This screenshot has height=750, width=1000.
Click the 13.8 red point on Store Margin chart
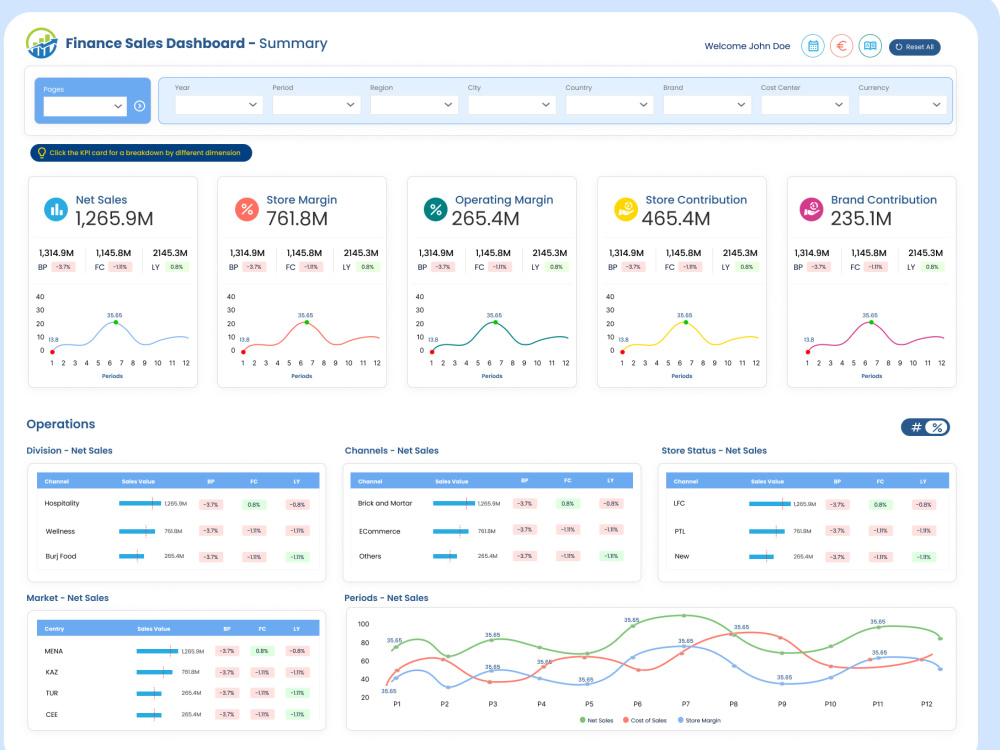click(x=243, y=351)
